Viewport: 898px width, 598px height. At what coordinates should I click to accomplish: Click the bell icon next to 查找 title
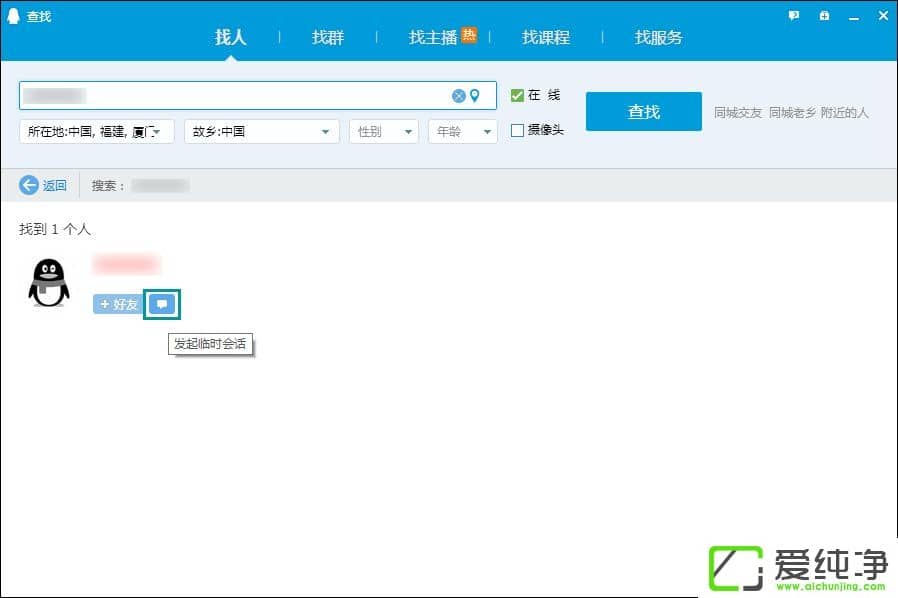click(12, 15)
